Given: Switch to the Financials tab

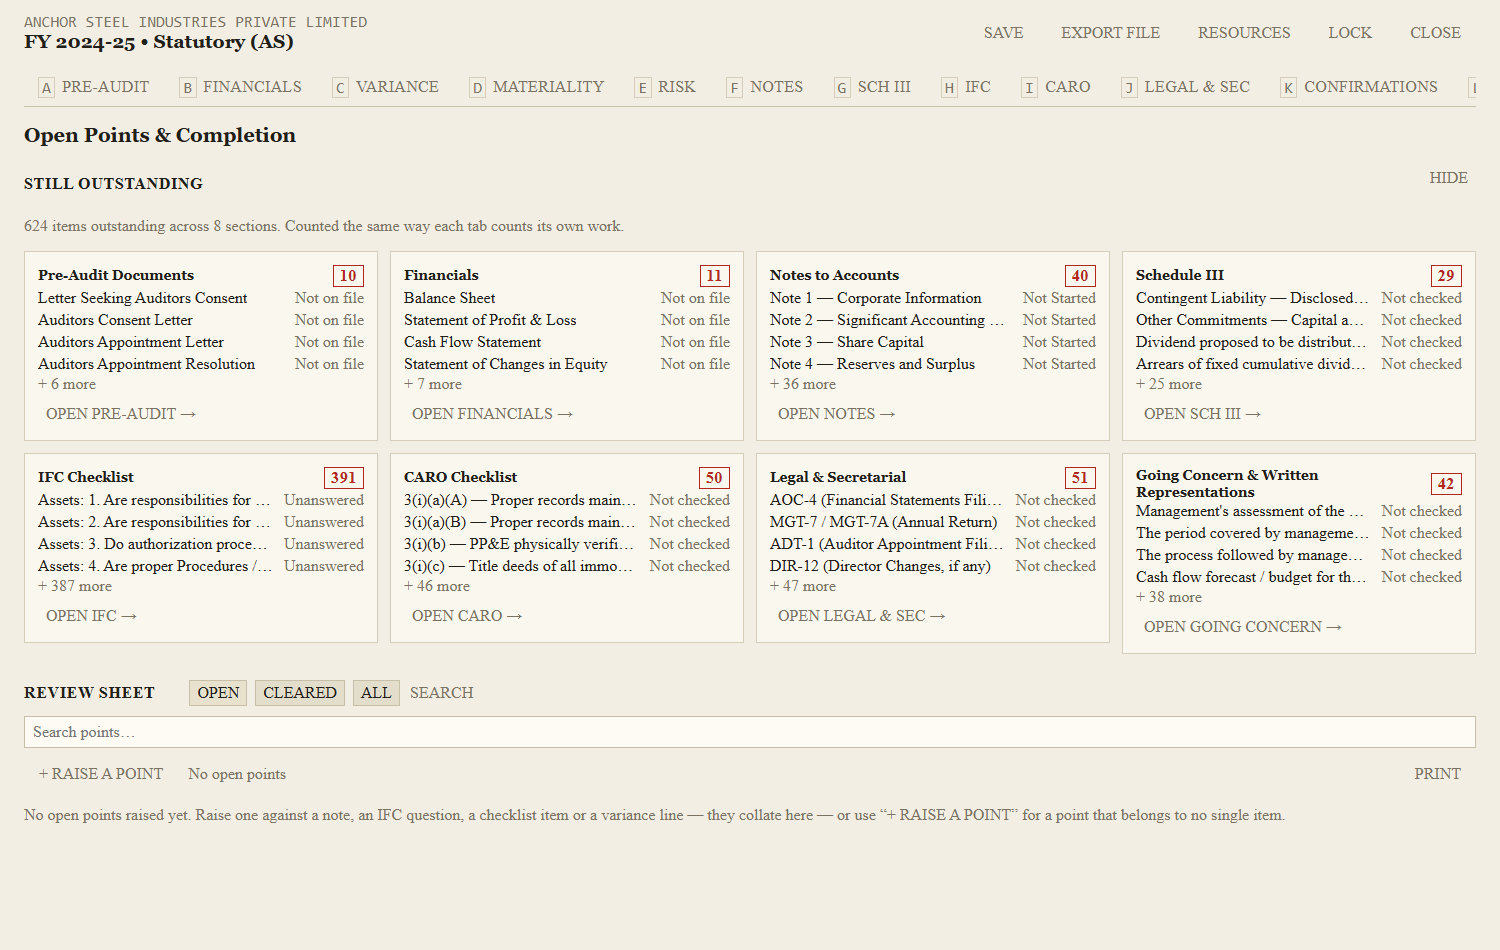Looking at the screenshot, I should 240,87.
